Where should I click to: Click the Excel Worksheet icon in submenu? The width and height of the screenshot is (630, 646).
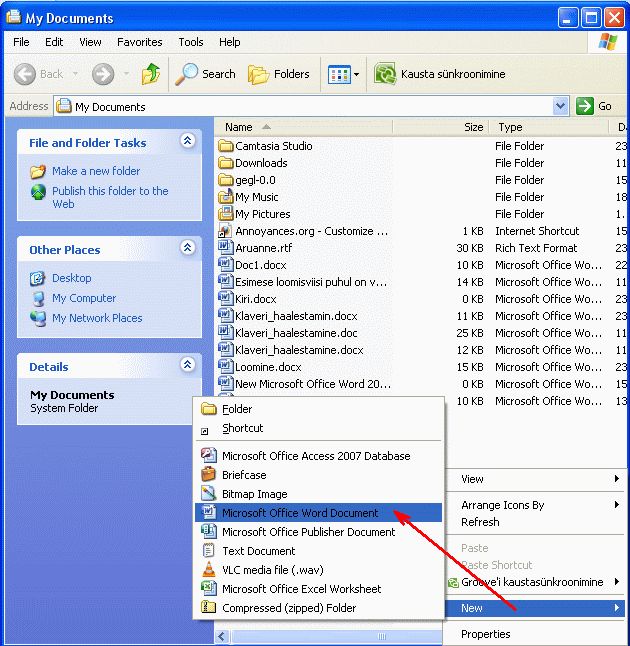(x=208, y=588)
